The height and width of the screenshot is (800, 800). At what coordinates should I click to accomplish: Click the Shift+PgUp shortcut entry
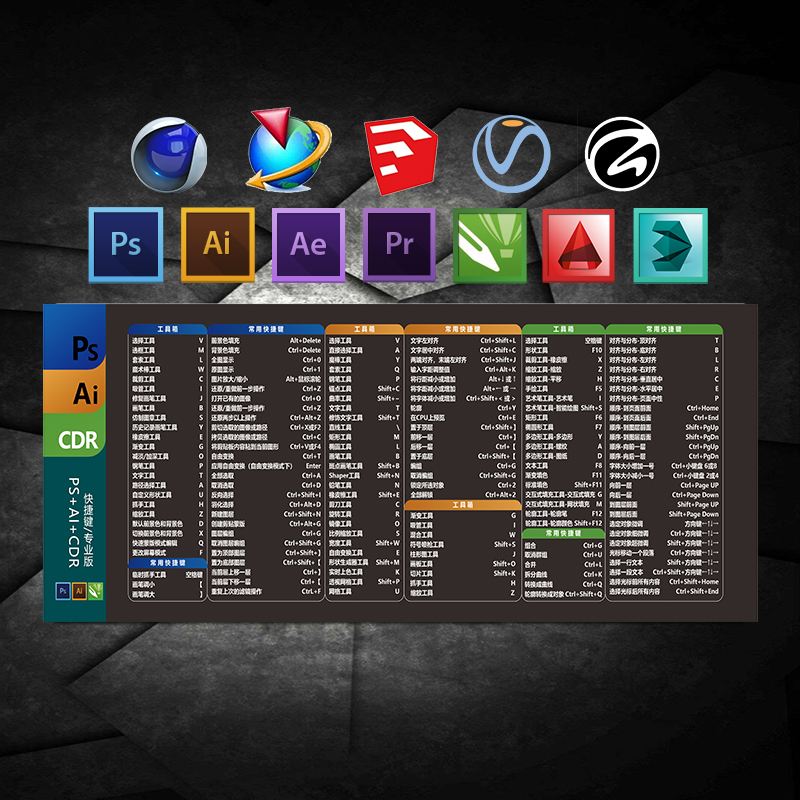point(702,428)
